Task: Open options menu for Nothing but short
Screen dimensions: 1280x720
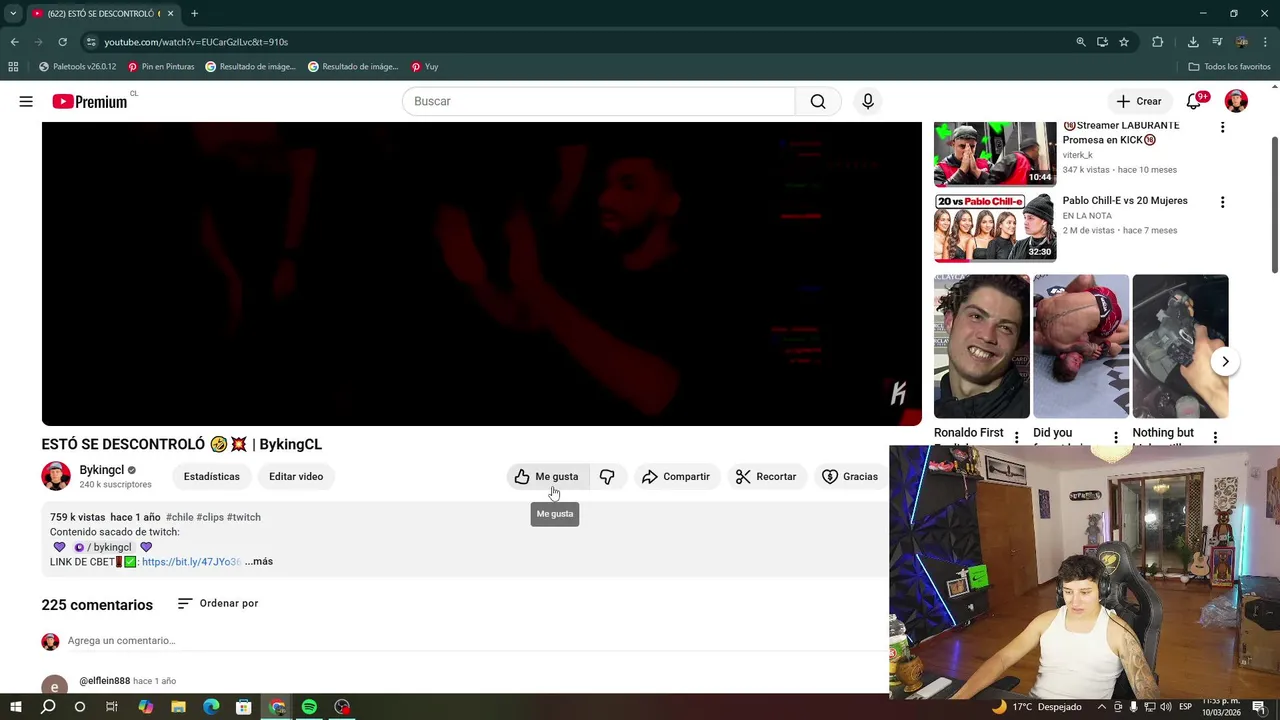Action: point(1215,437)
